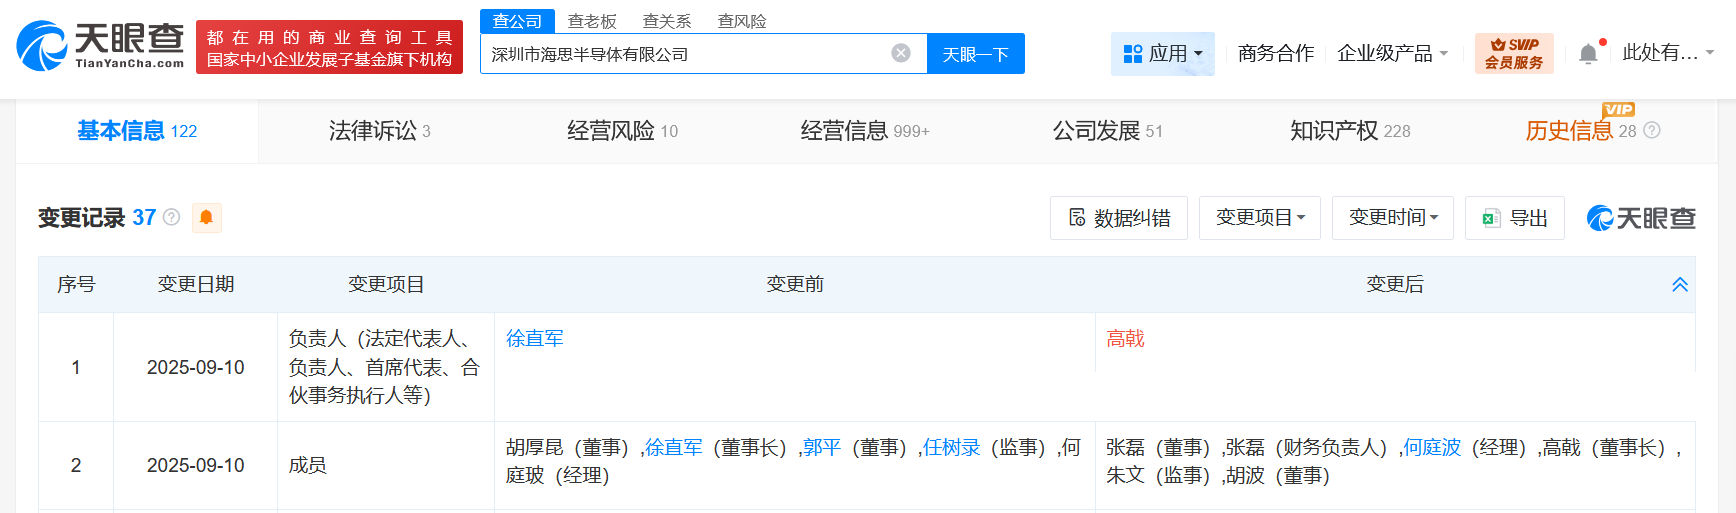Click the 变更前 column header
Image resolution: width=1736 pixels, height=513 pixels.
(795, 285)
